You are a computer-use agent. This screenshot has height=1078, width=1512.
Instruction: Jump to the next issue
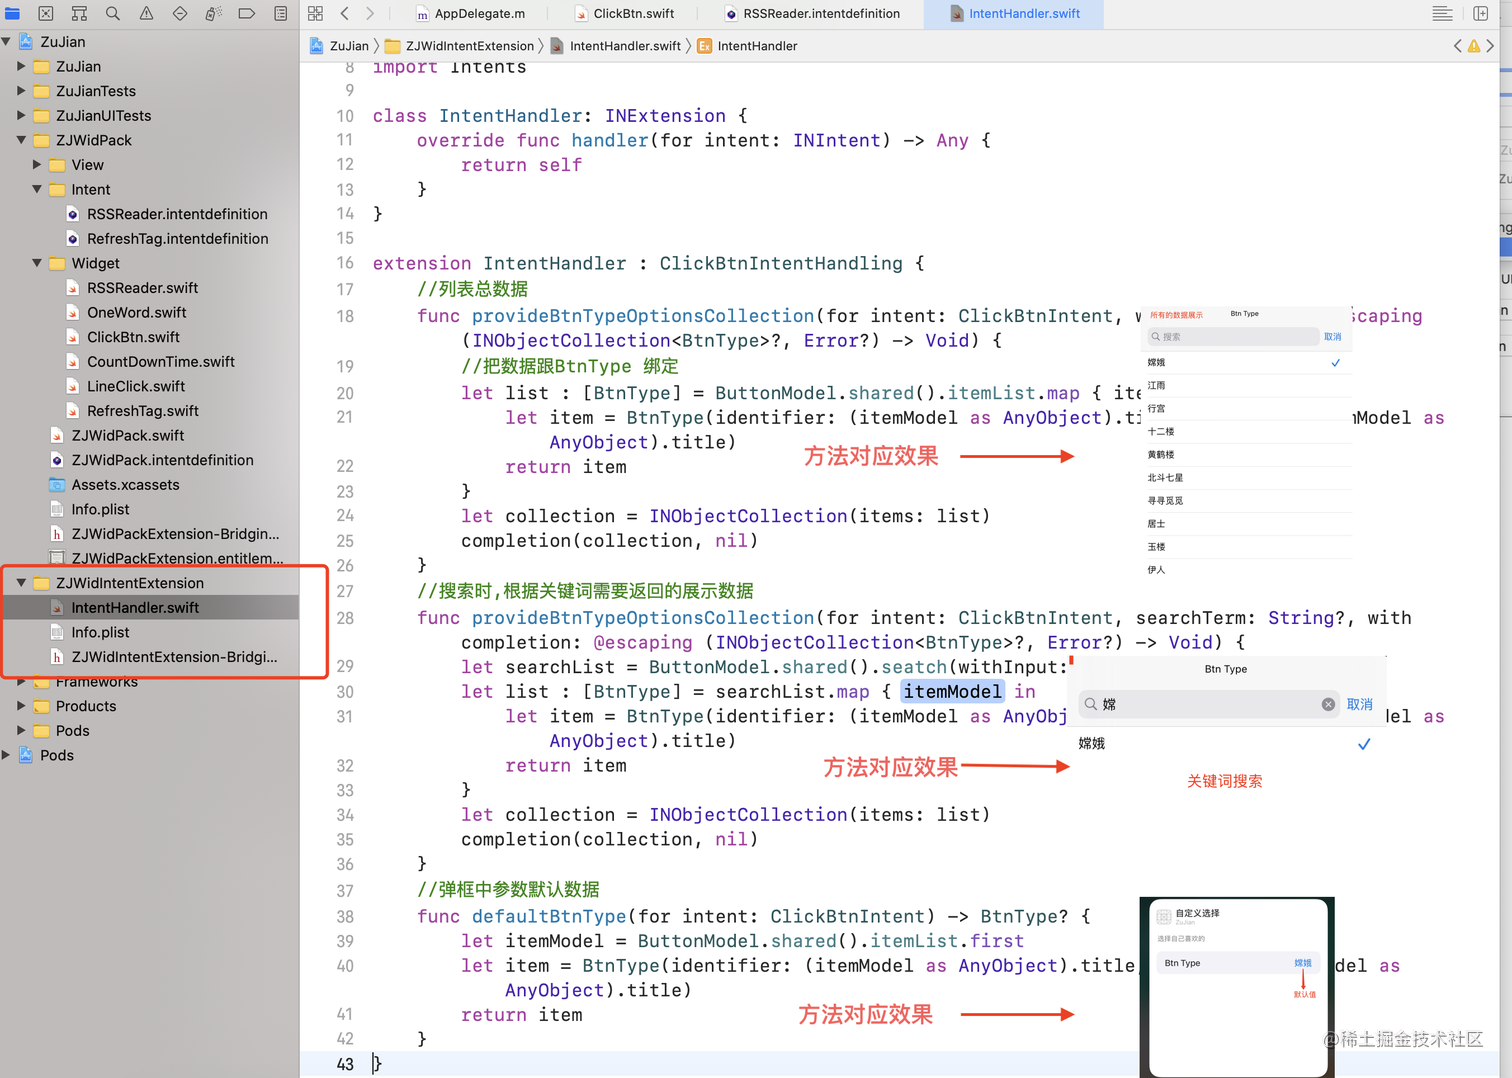click(1490, 46)
